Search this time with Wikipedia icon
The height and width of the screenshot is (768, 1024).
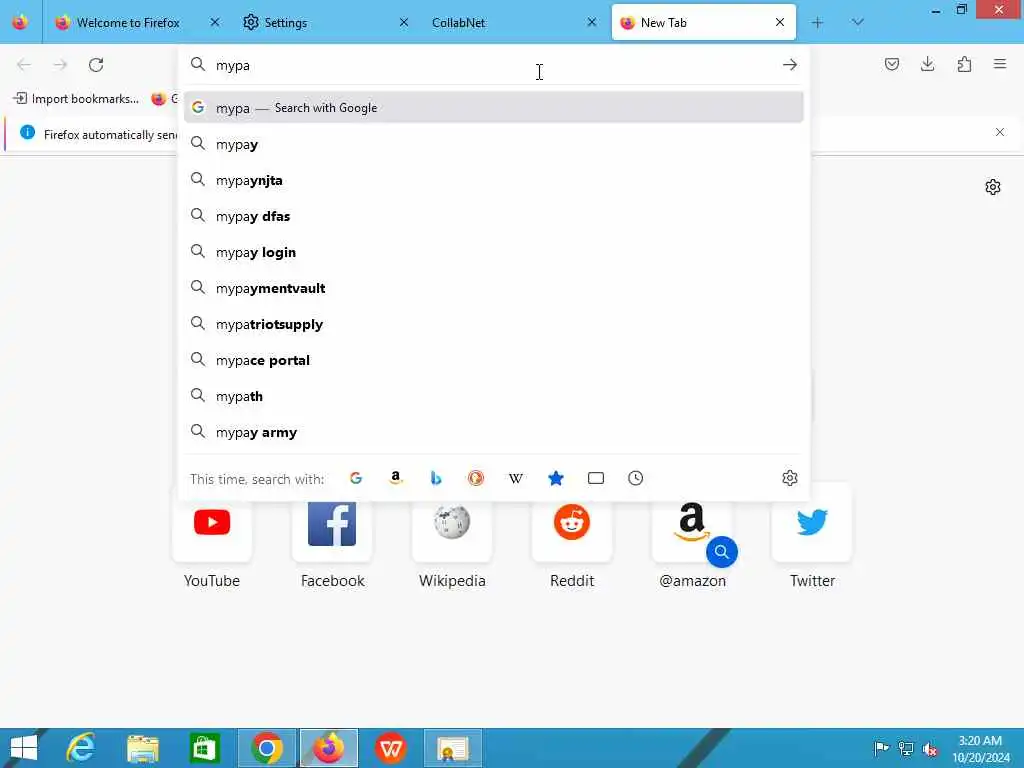tap(516, 479)
